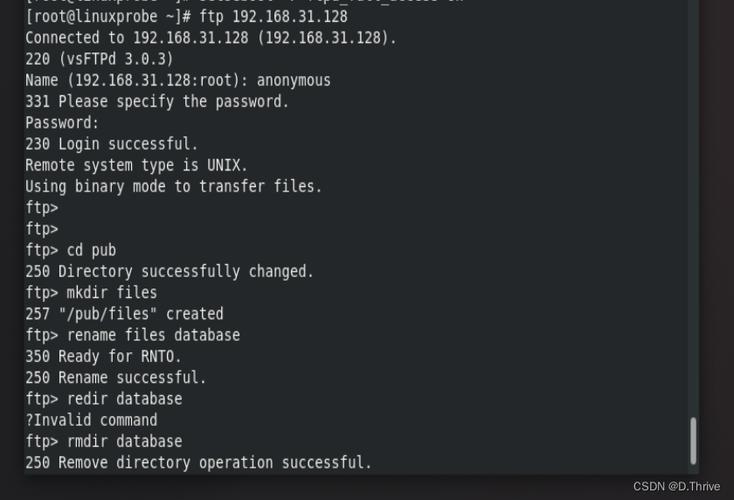Viewport: 734px width, 500px height.
Task: Click the terminal scrollbar thumb
Action: 693,441
